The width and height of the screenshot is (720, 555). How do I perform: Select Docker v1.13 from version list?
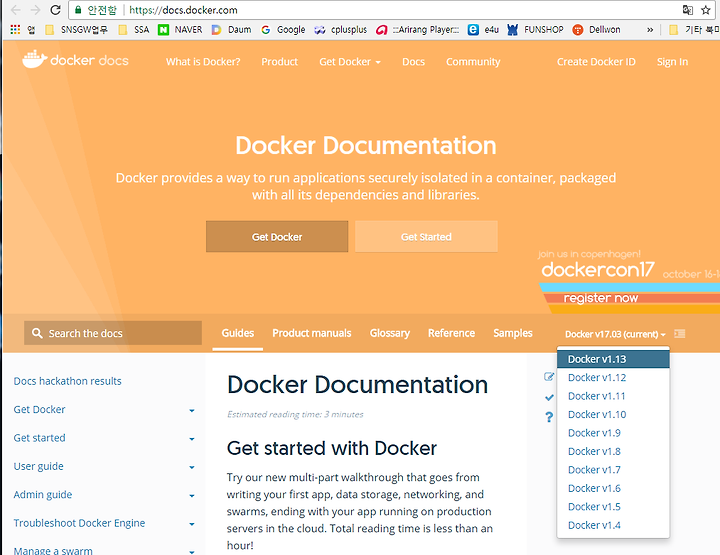coord(613,359)
